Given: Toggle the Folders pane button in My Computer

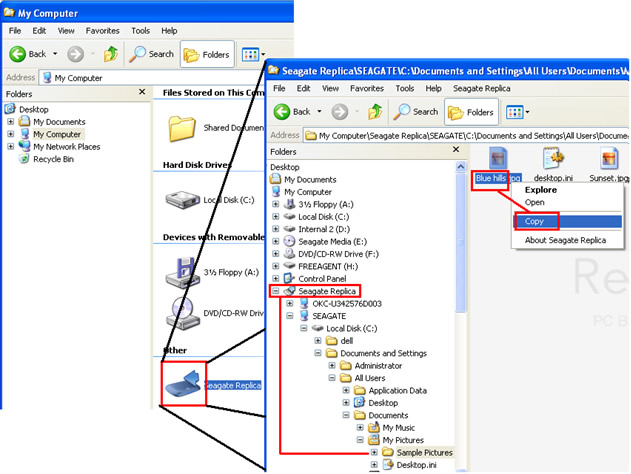Looking at the screenshot, I should click(206, 54).
